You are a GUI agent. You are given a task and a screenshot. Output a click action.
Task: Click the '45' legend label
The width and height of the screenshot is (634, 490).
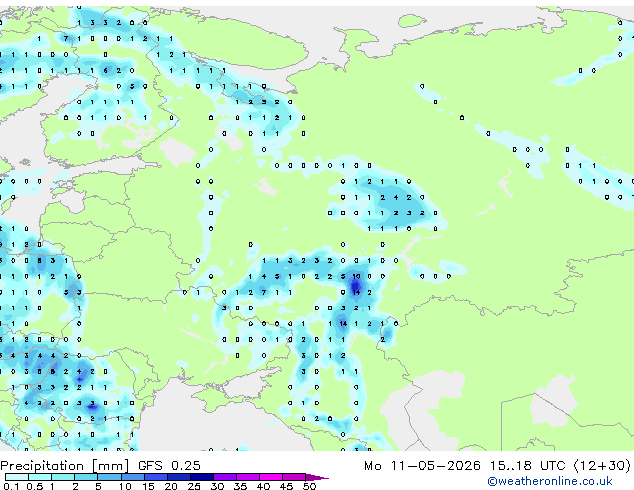coord(286,486)
